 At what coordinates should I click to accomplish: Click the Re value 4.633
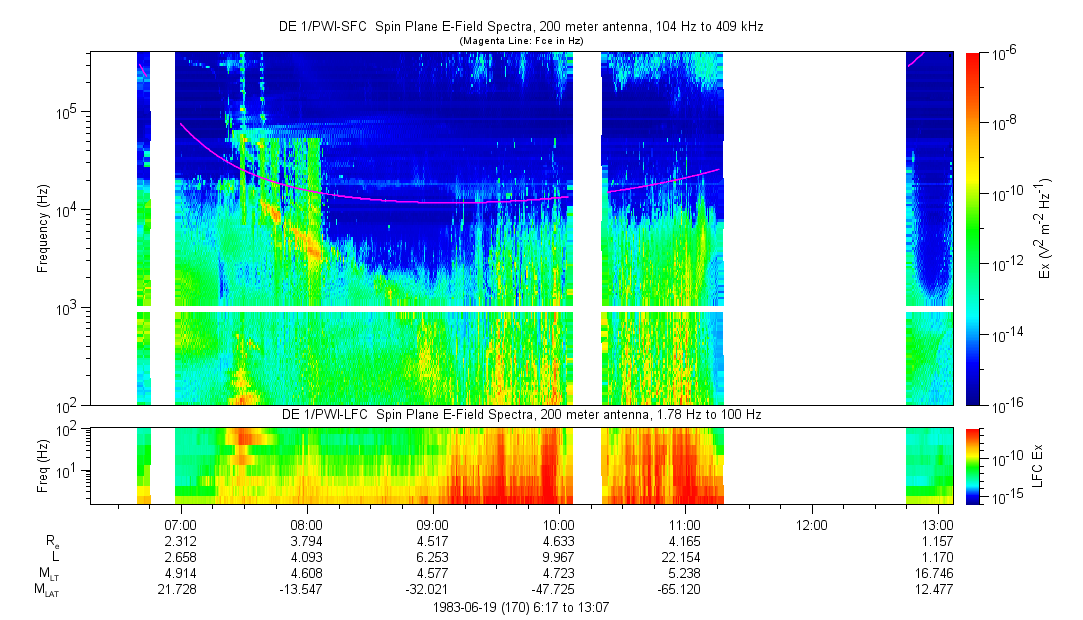(x=559, y=541)
